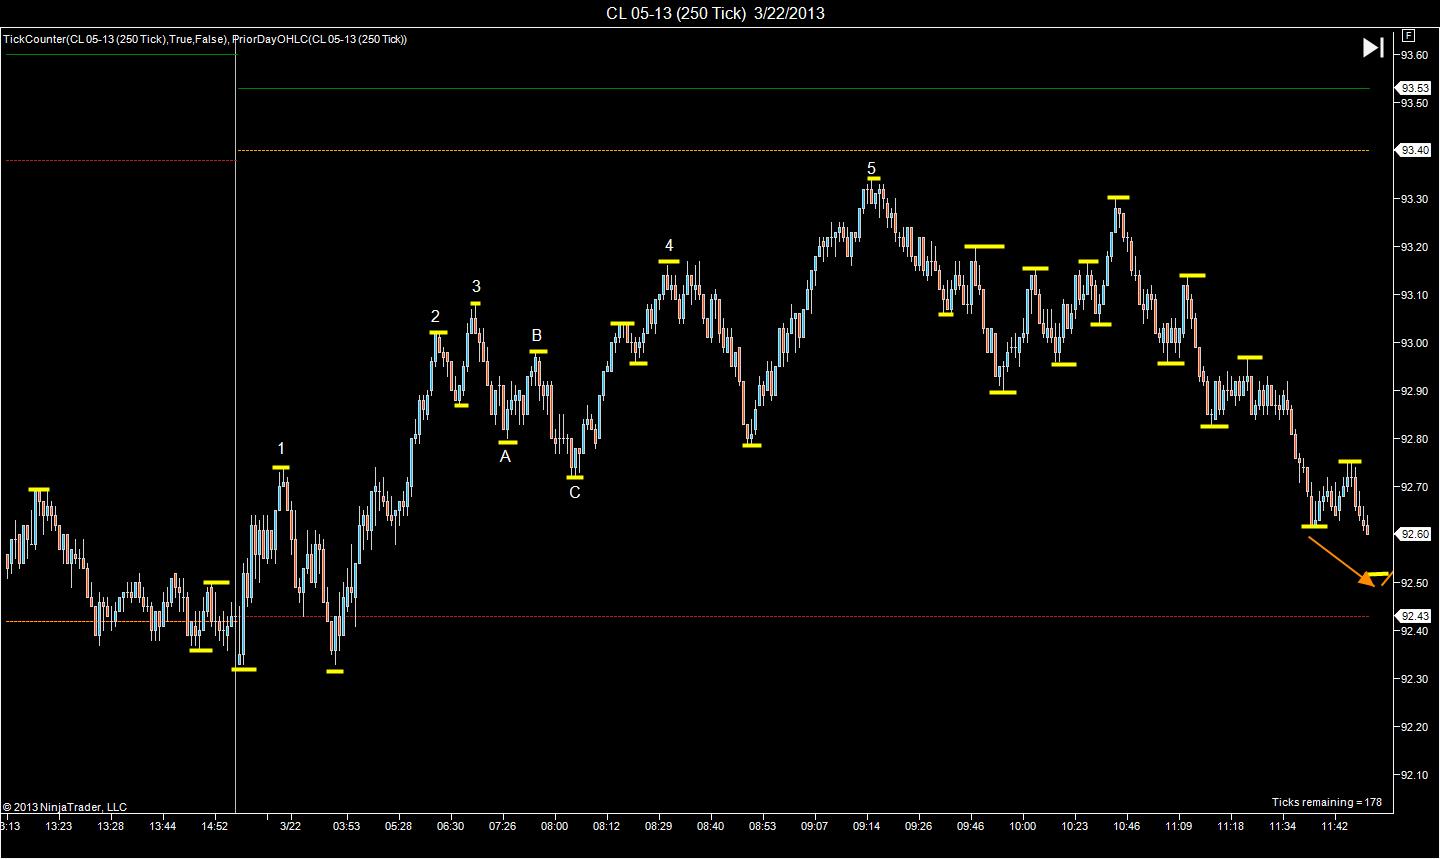Click the 93.10 price axis label
The image size is (1440, 859).
(x=1414, y=295)
